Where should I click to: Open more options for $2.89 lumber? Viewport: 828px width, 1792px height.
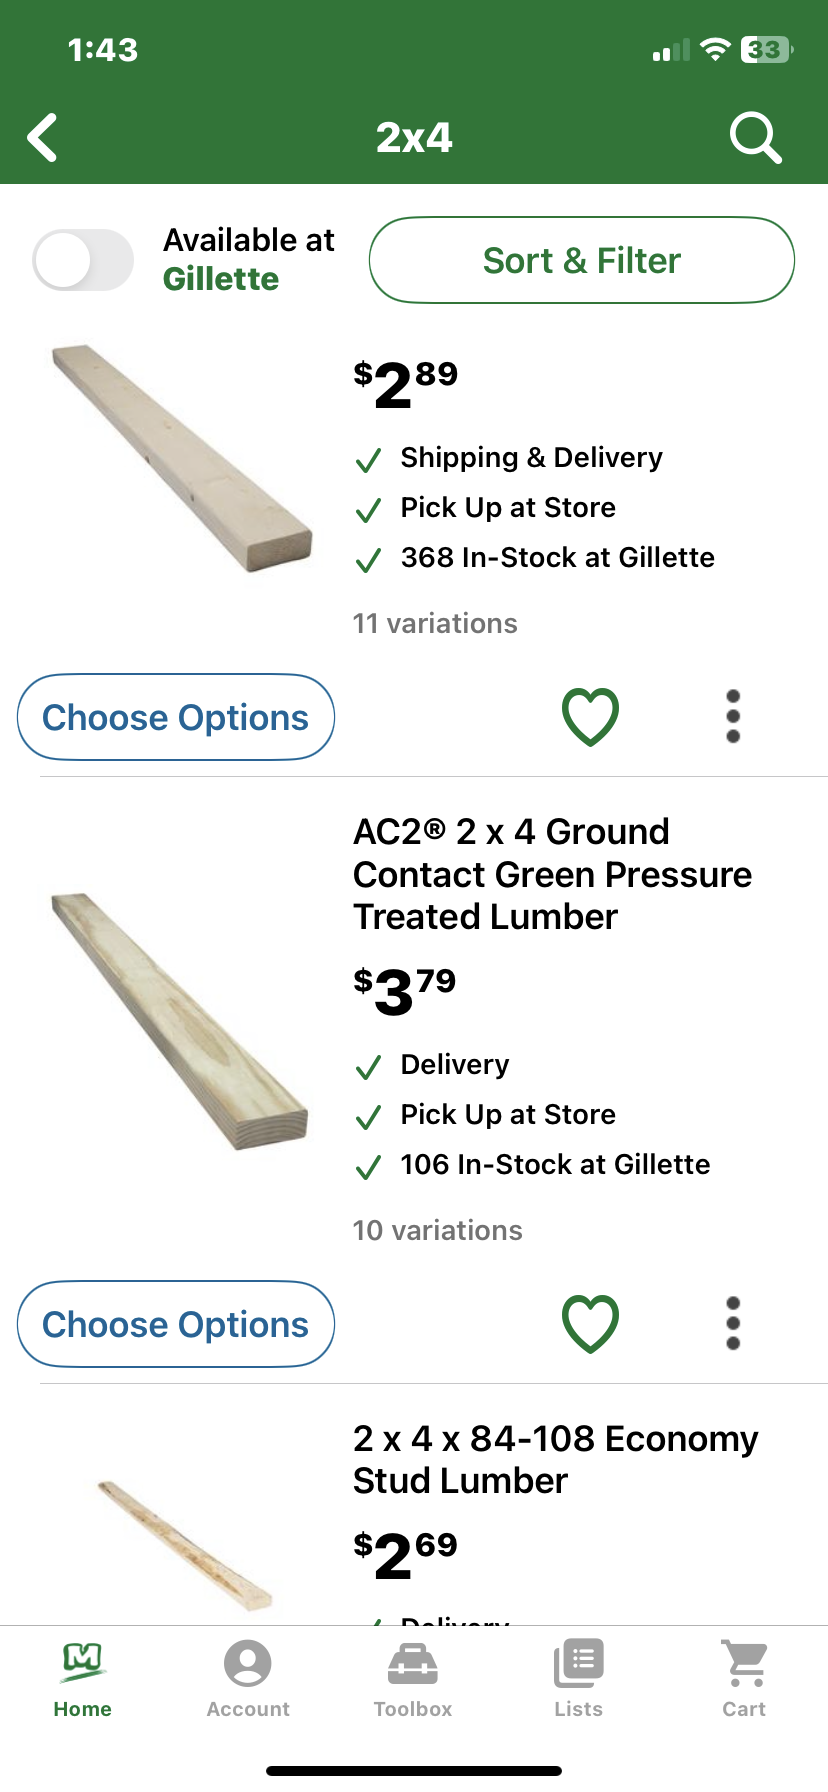pyautogui.click(x=733, y=716)
